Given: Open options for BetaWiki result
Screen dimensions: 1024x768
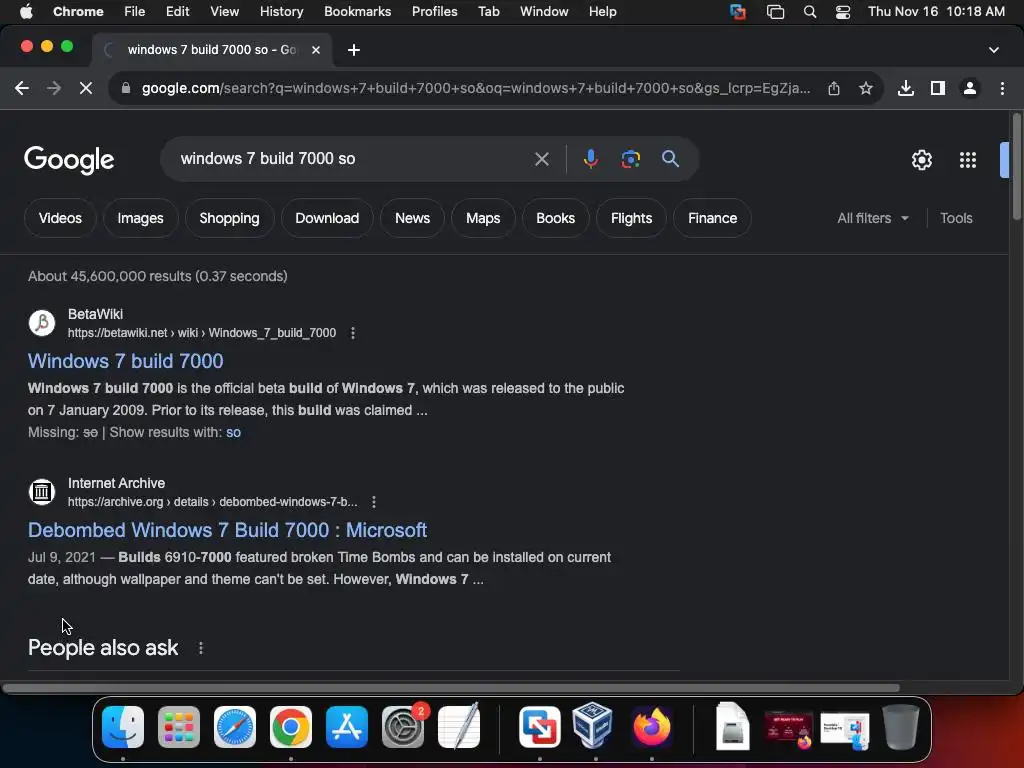Looking at the screenshot, I should pos(353,333).
